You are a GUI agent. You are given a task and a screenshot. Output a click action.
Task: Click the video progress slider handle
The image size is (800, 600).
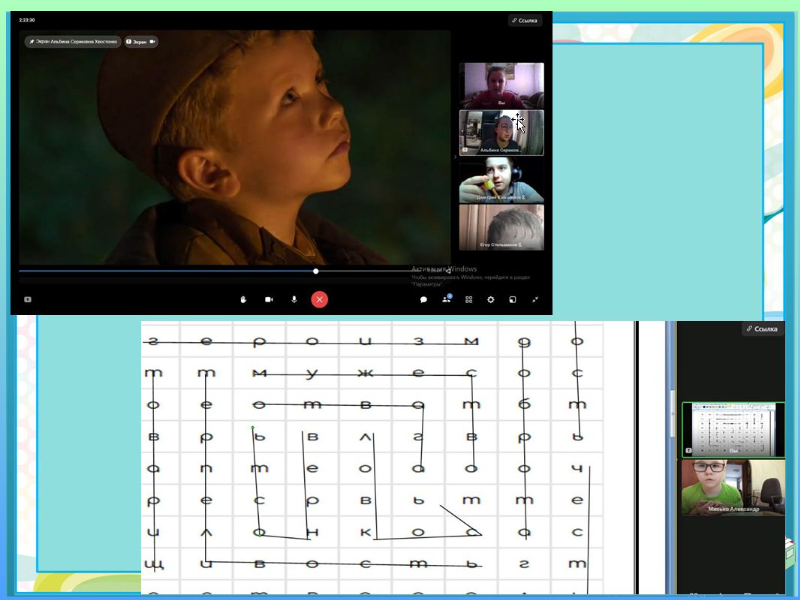coord(316,271)
